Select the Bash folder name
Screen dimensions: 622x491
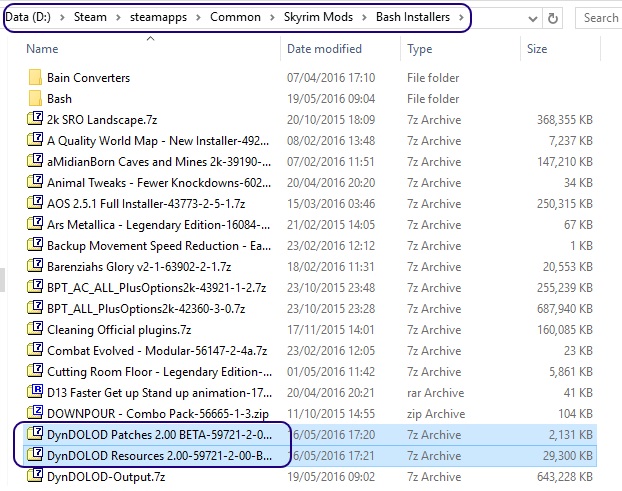pos(60,99)
